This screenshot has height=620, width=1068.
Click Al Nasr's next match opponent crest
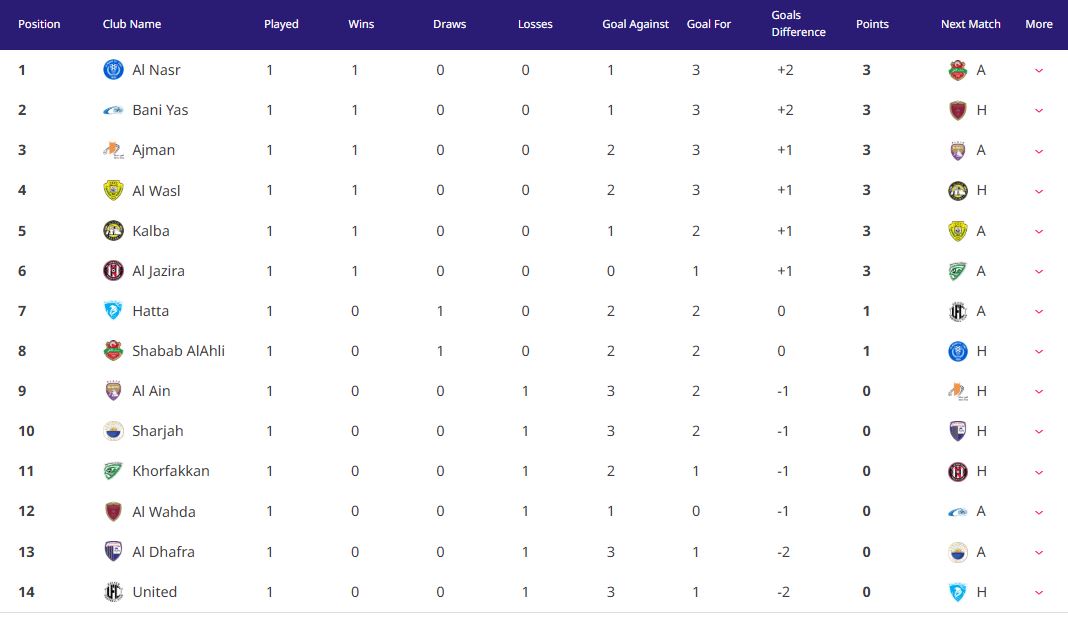[958, 69]
